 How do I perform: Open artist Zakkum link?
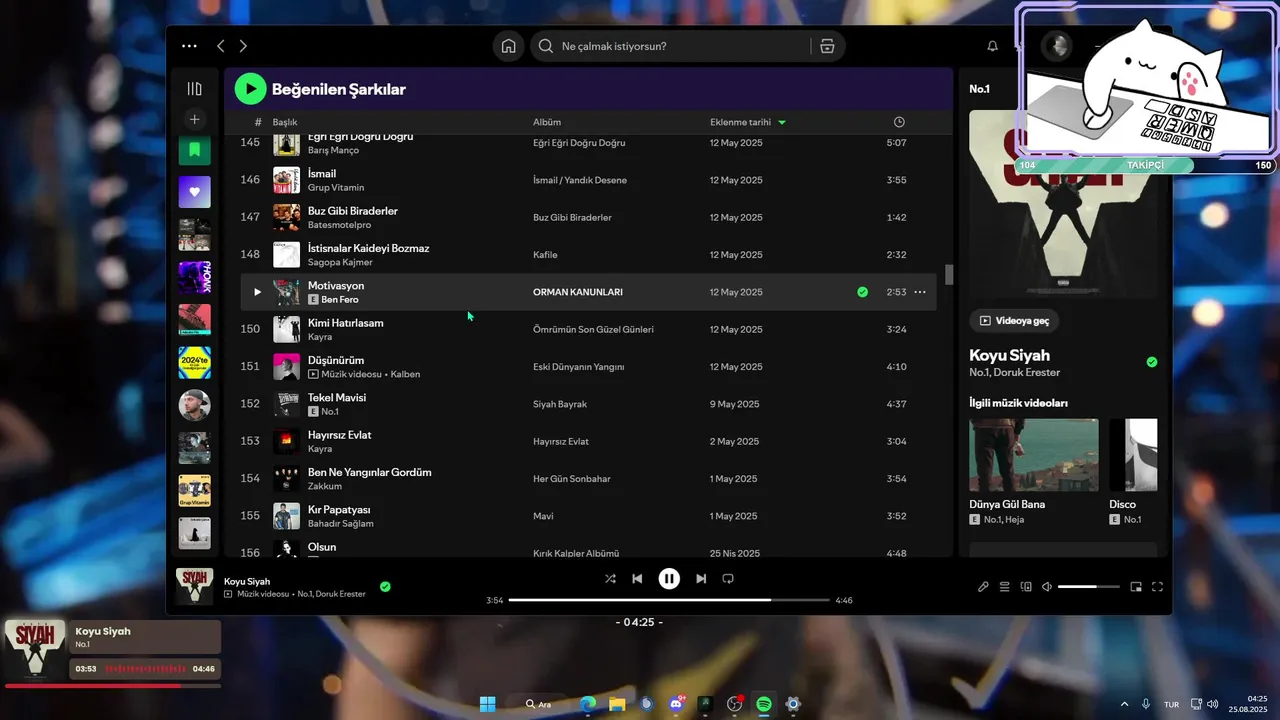(x=325, y=486)
